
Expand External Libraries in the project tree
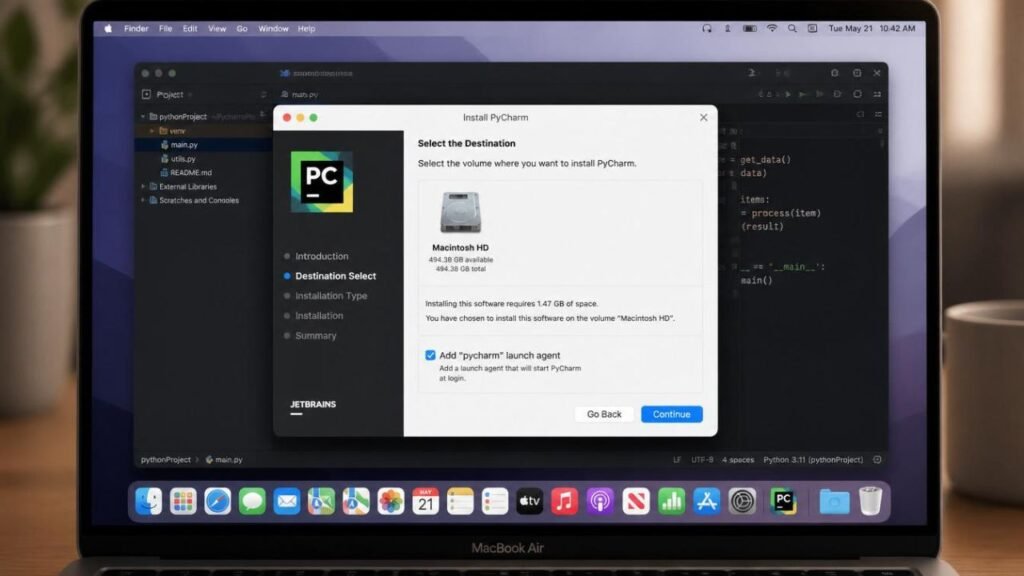143,187
